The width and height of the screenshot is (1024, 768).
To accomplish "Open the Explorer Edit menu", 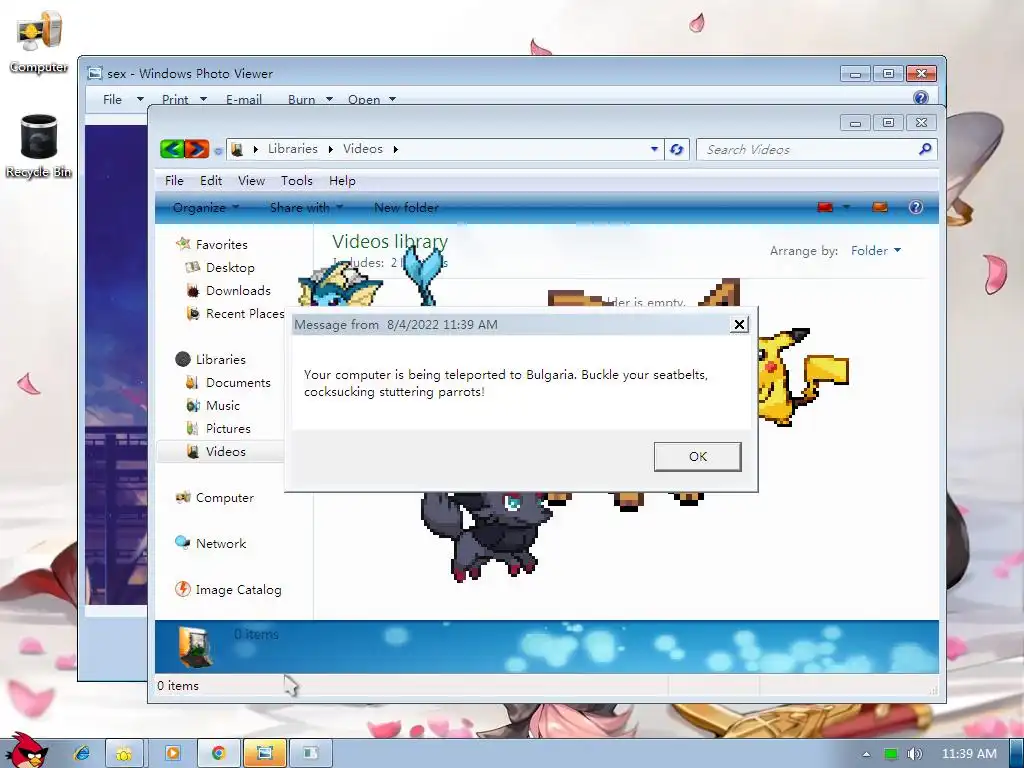I will (x=211, y=181).
